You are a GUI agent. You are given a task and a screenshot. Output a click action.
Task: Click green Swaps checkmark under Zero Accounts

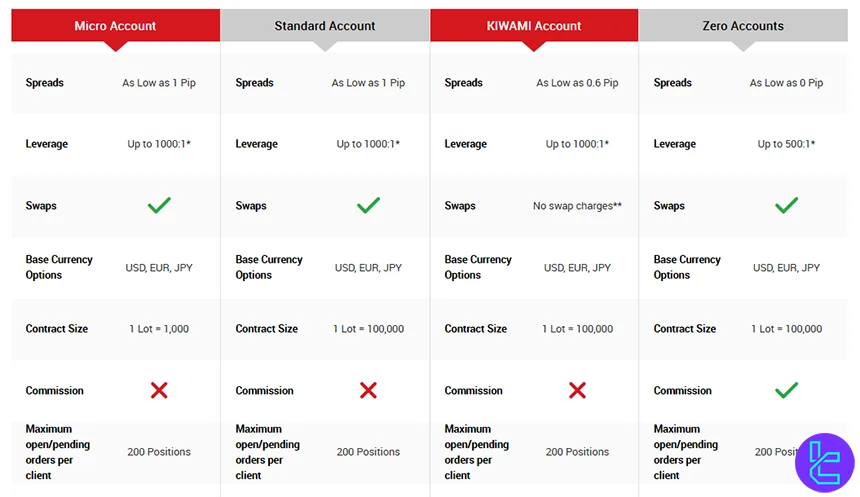787,205
